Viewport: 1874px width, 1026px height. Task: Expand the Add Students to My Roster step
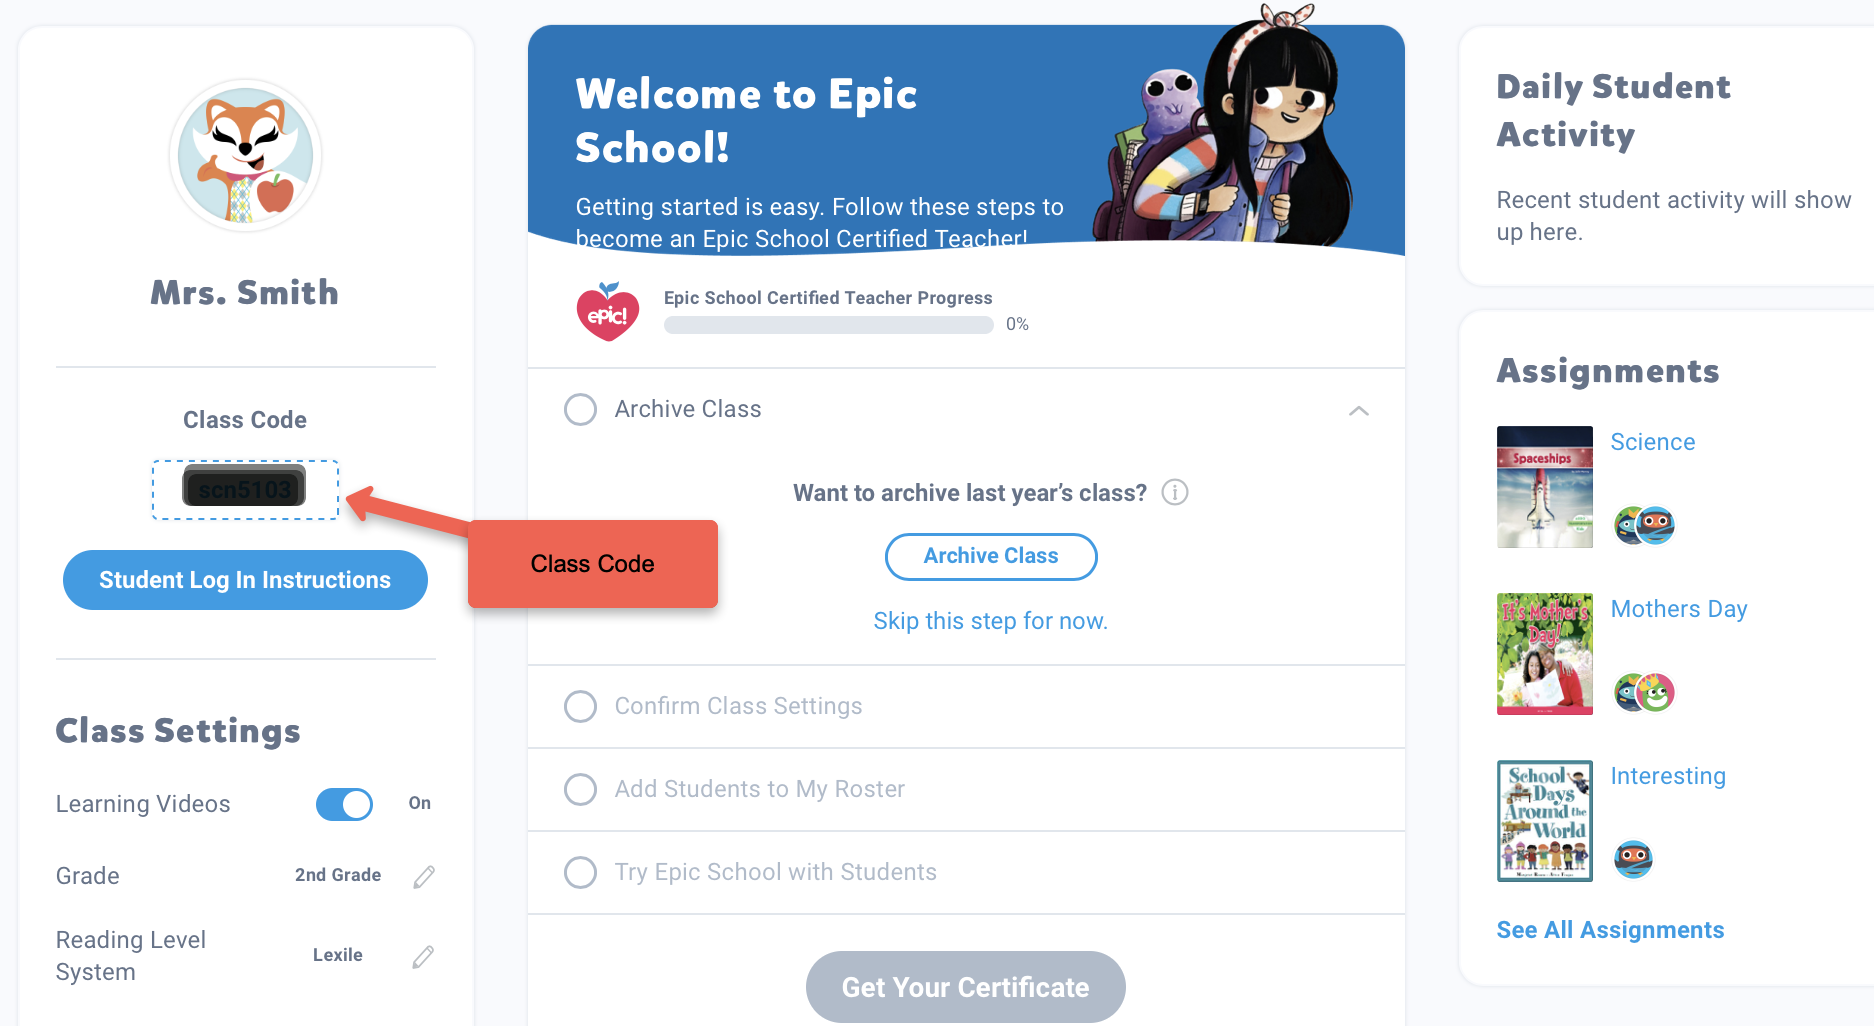[759, 789]
